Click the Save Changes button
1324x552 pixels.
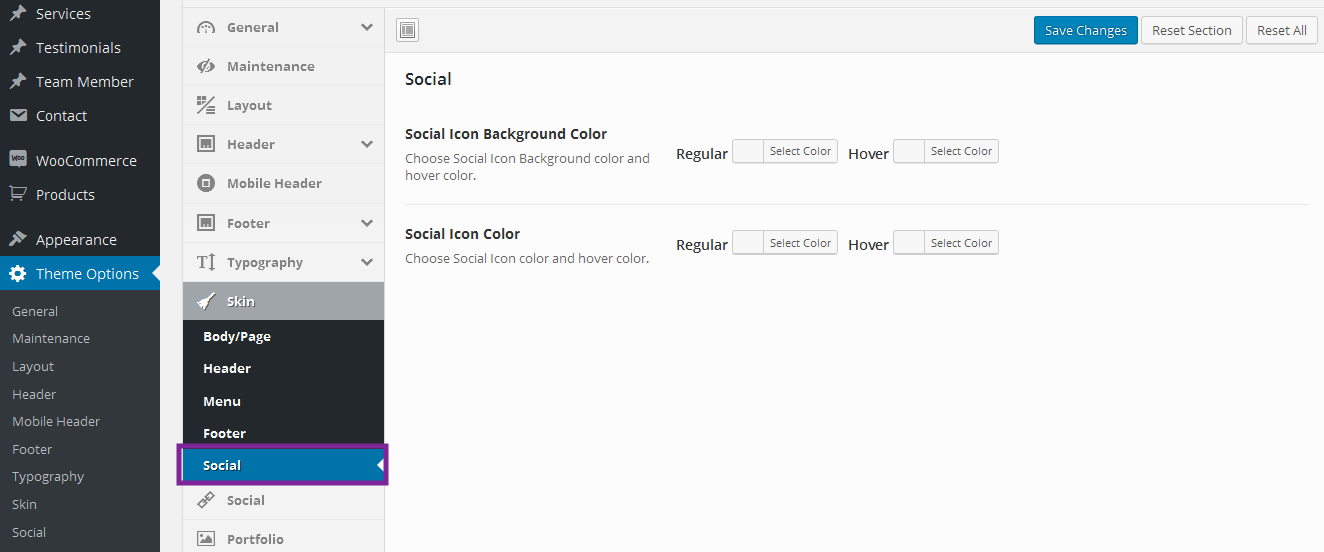point(1085,30)
